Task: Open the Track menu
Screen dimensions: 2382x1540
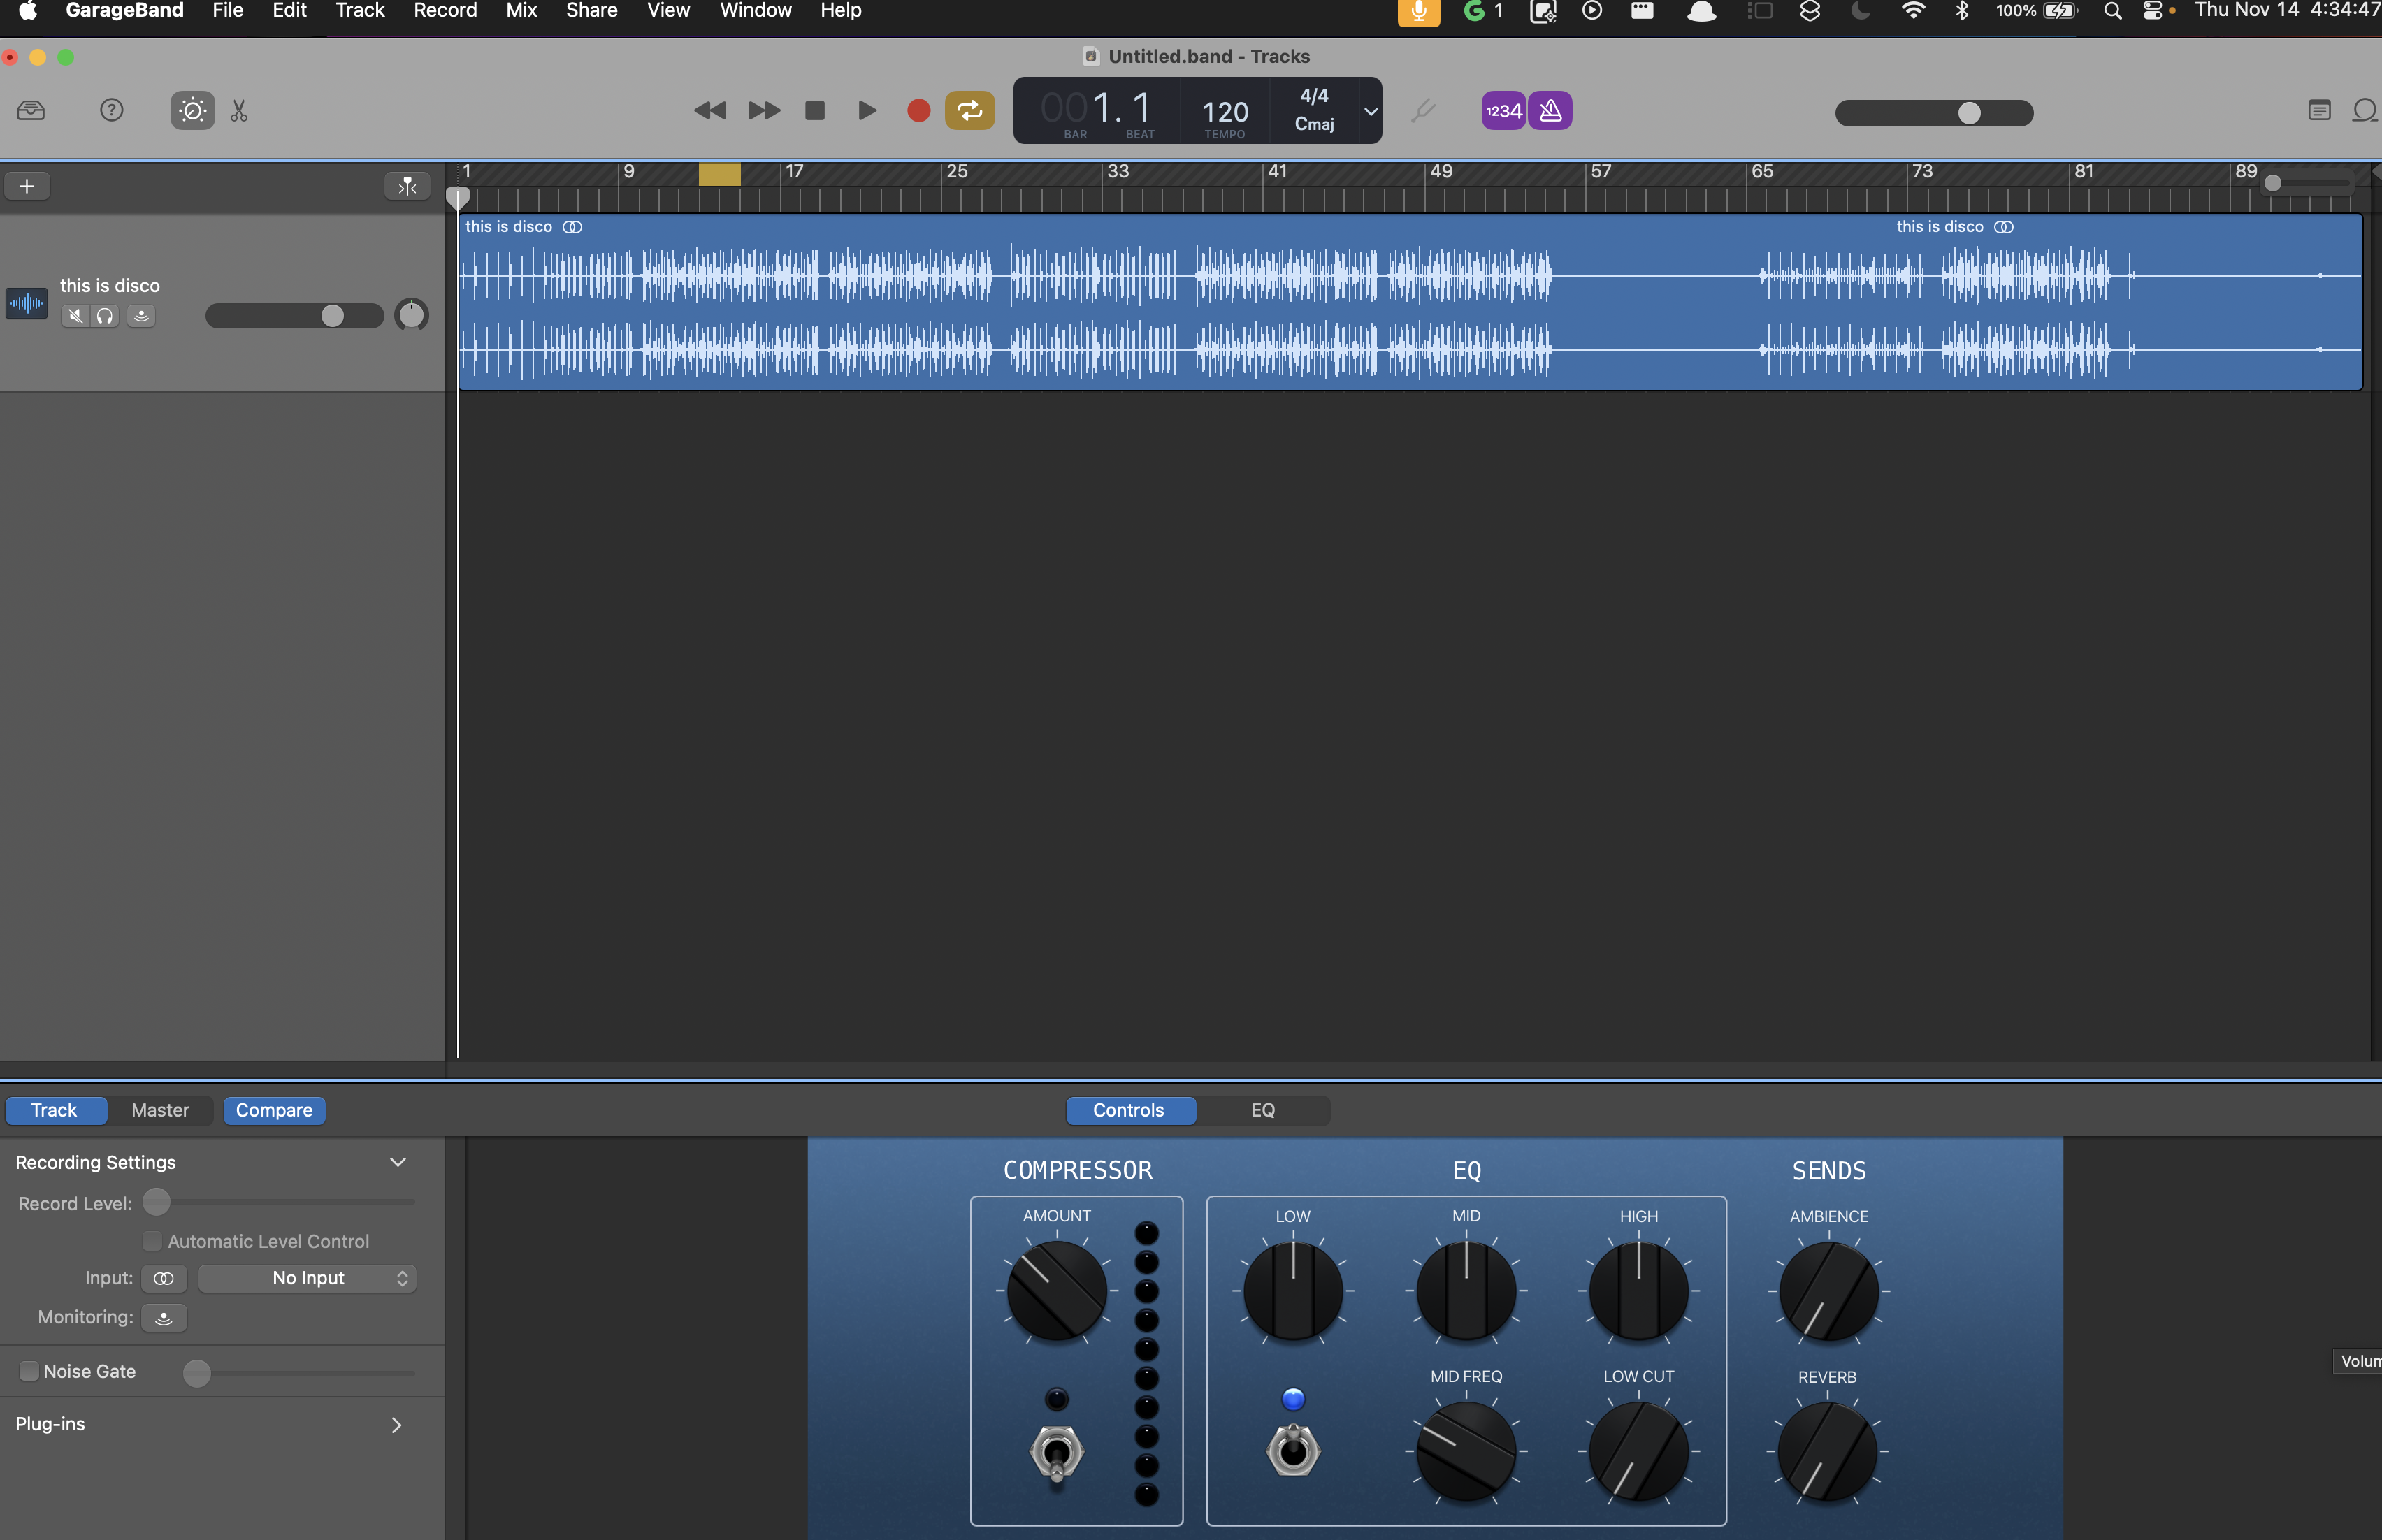Action: 360,10
